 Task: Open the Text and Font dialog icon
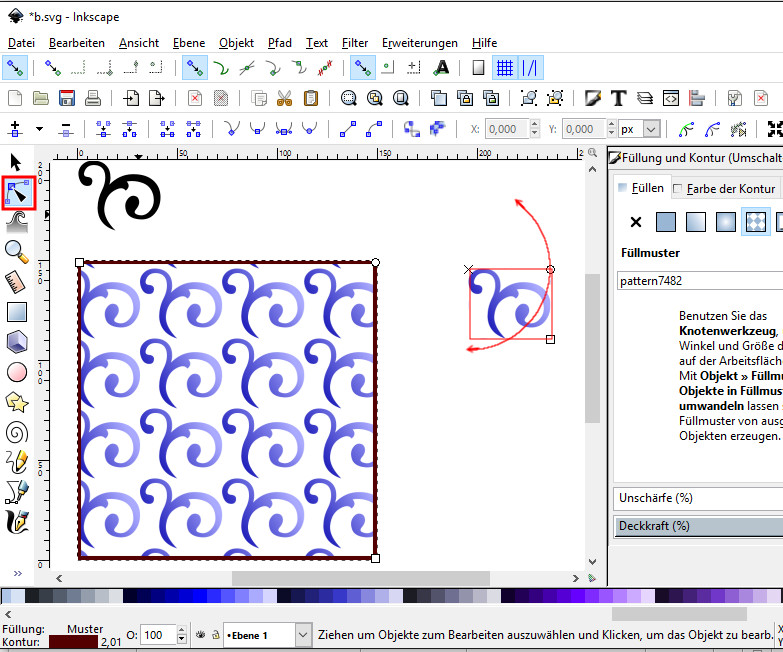pos(618,98)
